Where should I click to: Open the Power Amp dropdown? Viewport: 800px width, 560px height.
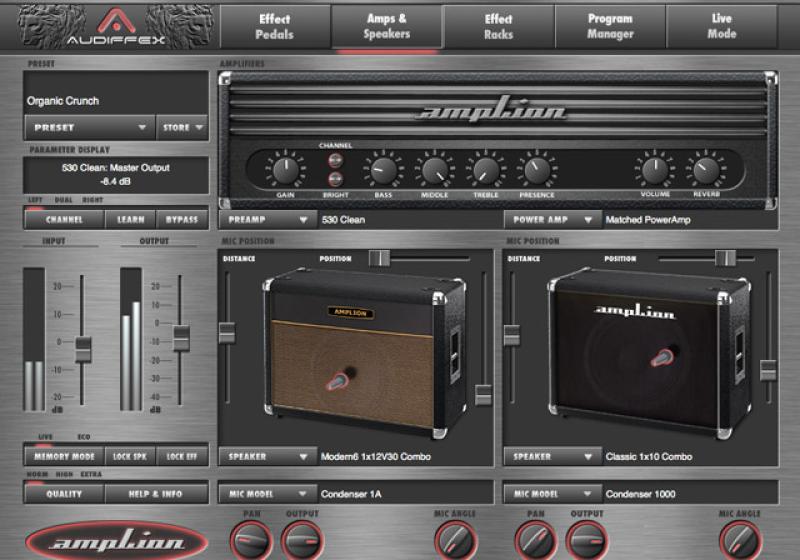tap(553, 220)
